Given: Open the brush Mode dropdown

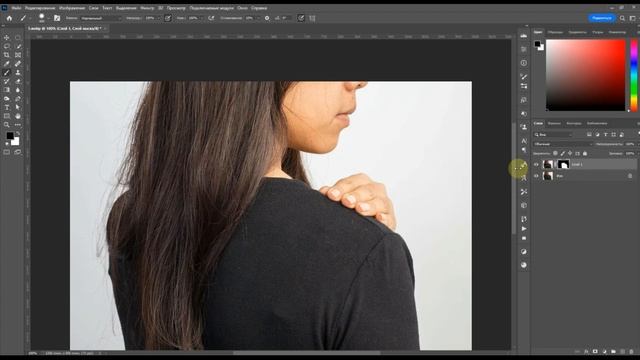Looking at the screenshot, I should click(100, 18).
